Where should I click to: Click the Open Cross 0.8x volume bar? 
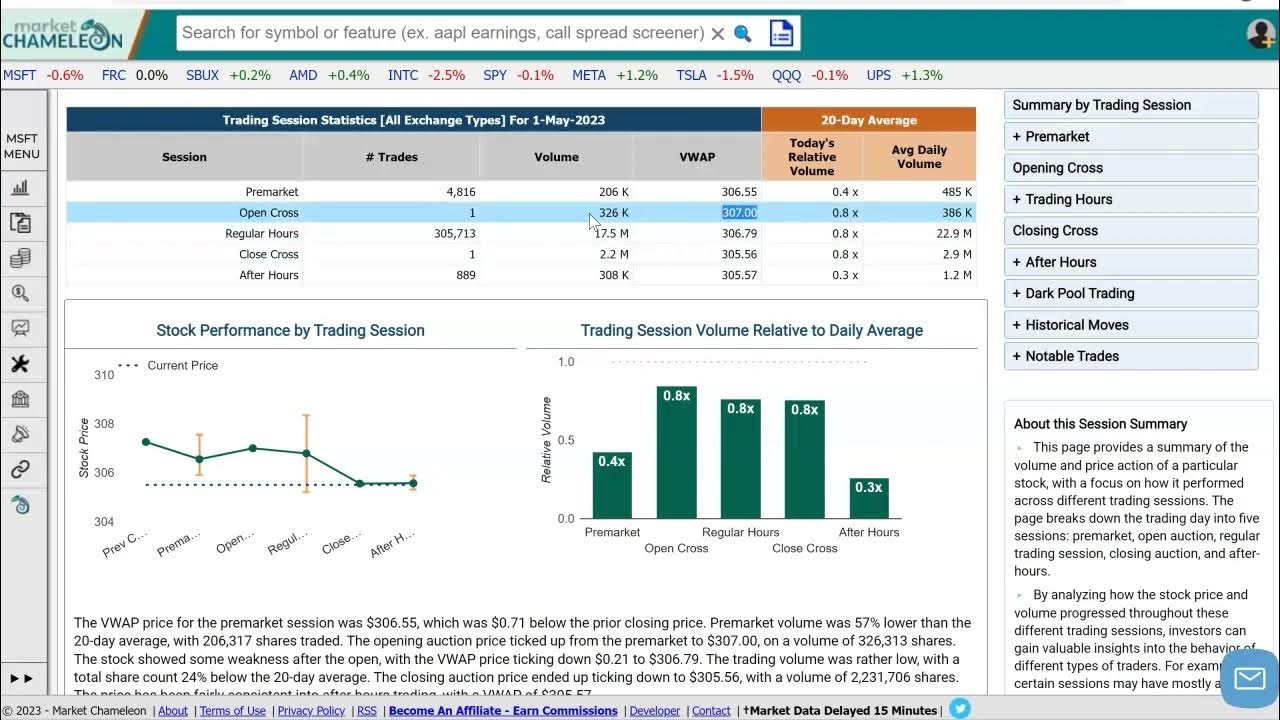coord(676,452)
